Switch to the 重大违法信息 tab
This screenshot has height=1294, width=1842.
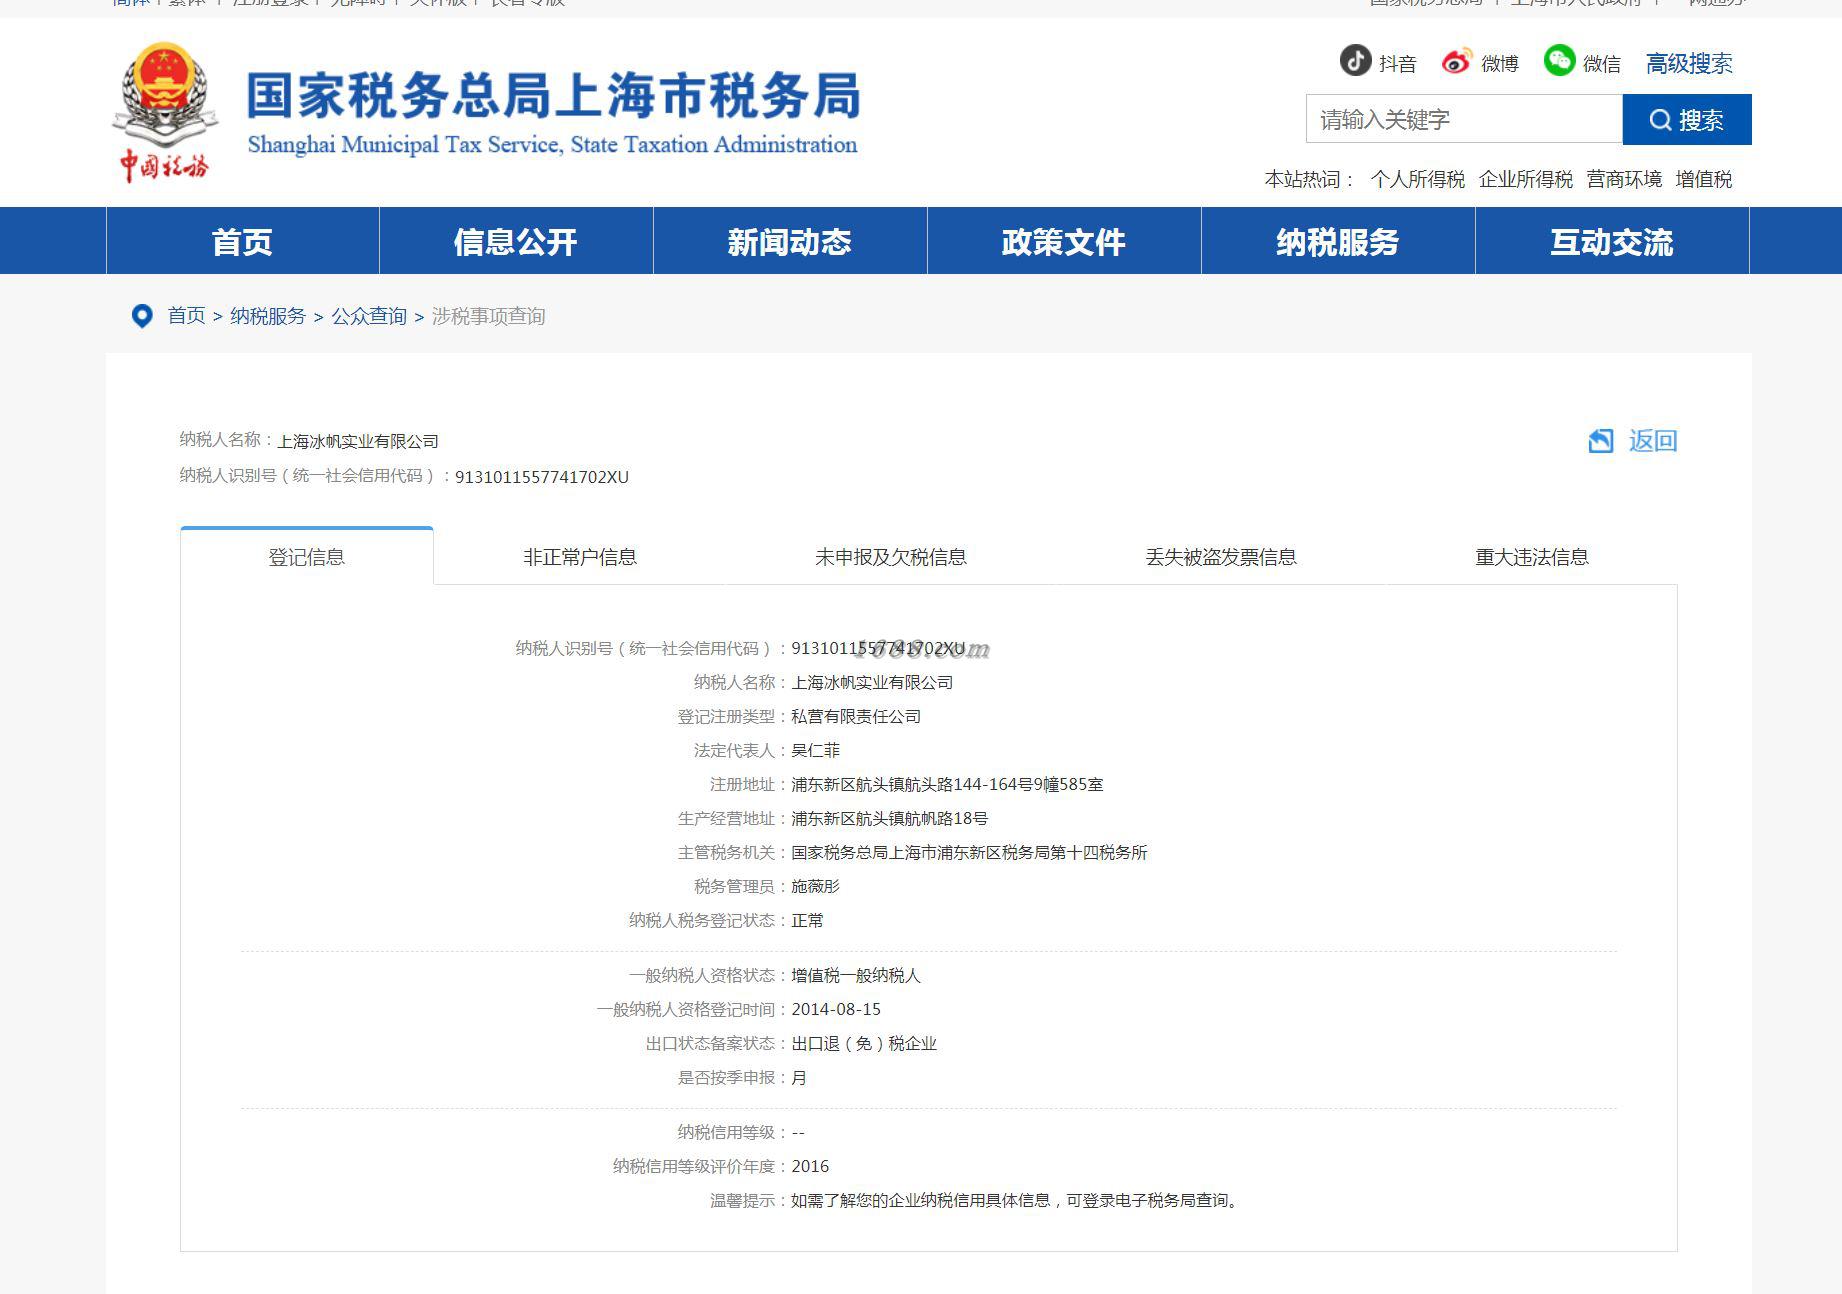click(x=1532, y=557)
